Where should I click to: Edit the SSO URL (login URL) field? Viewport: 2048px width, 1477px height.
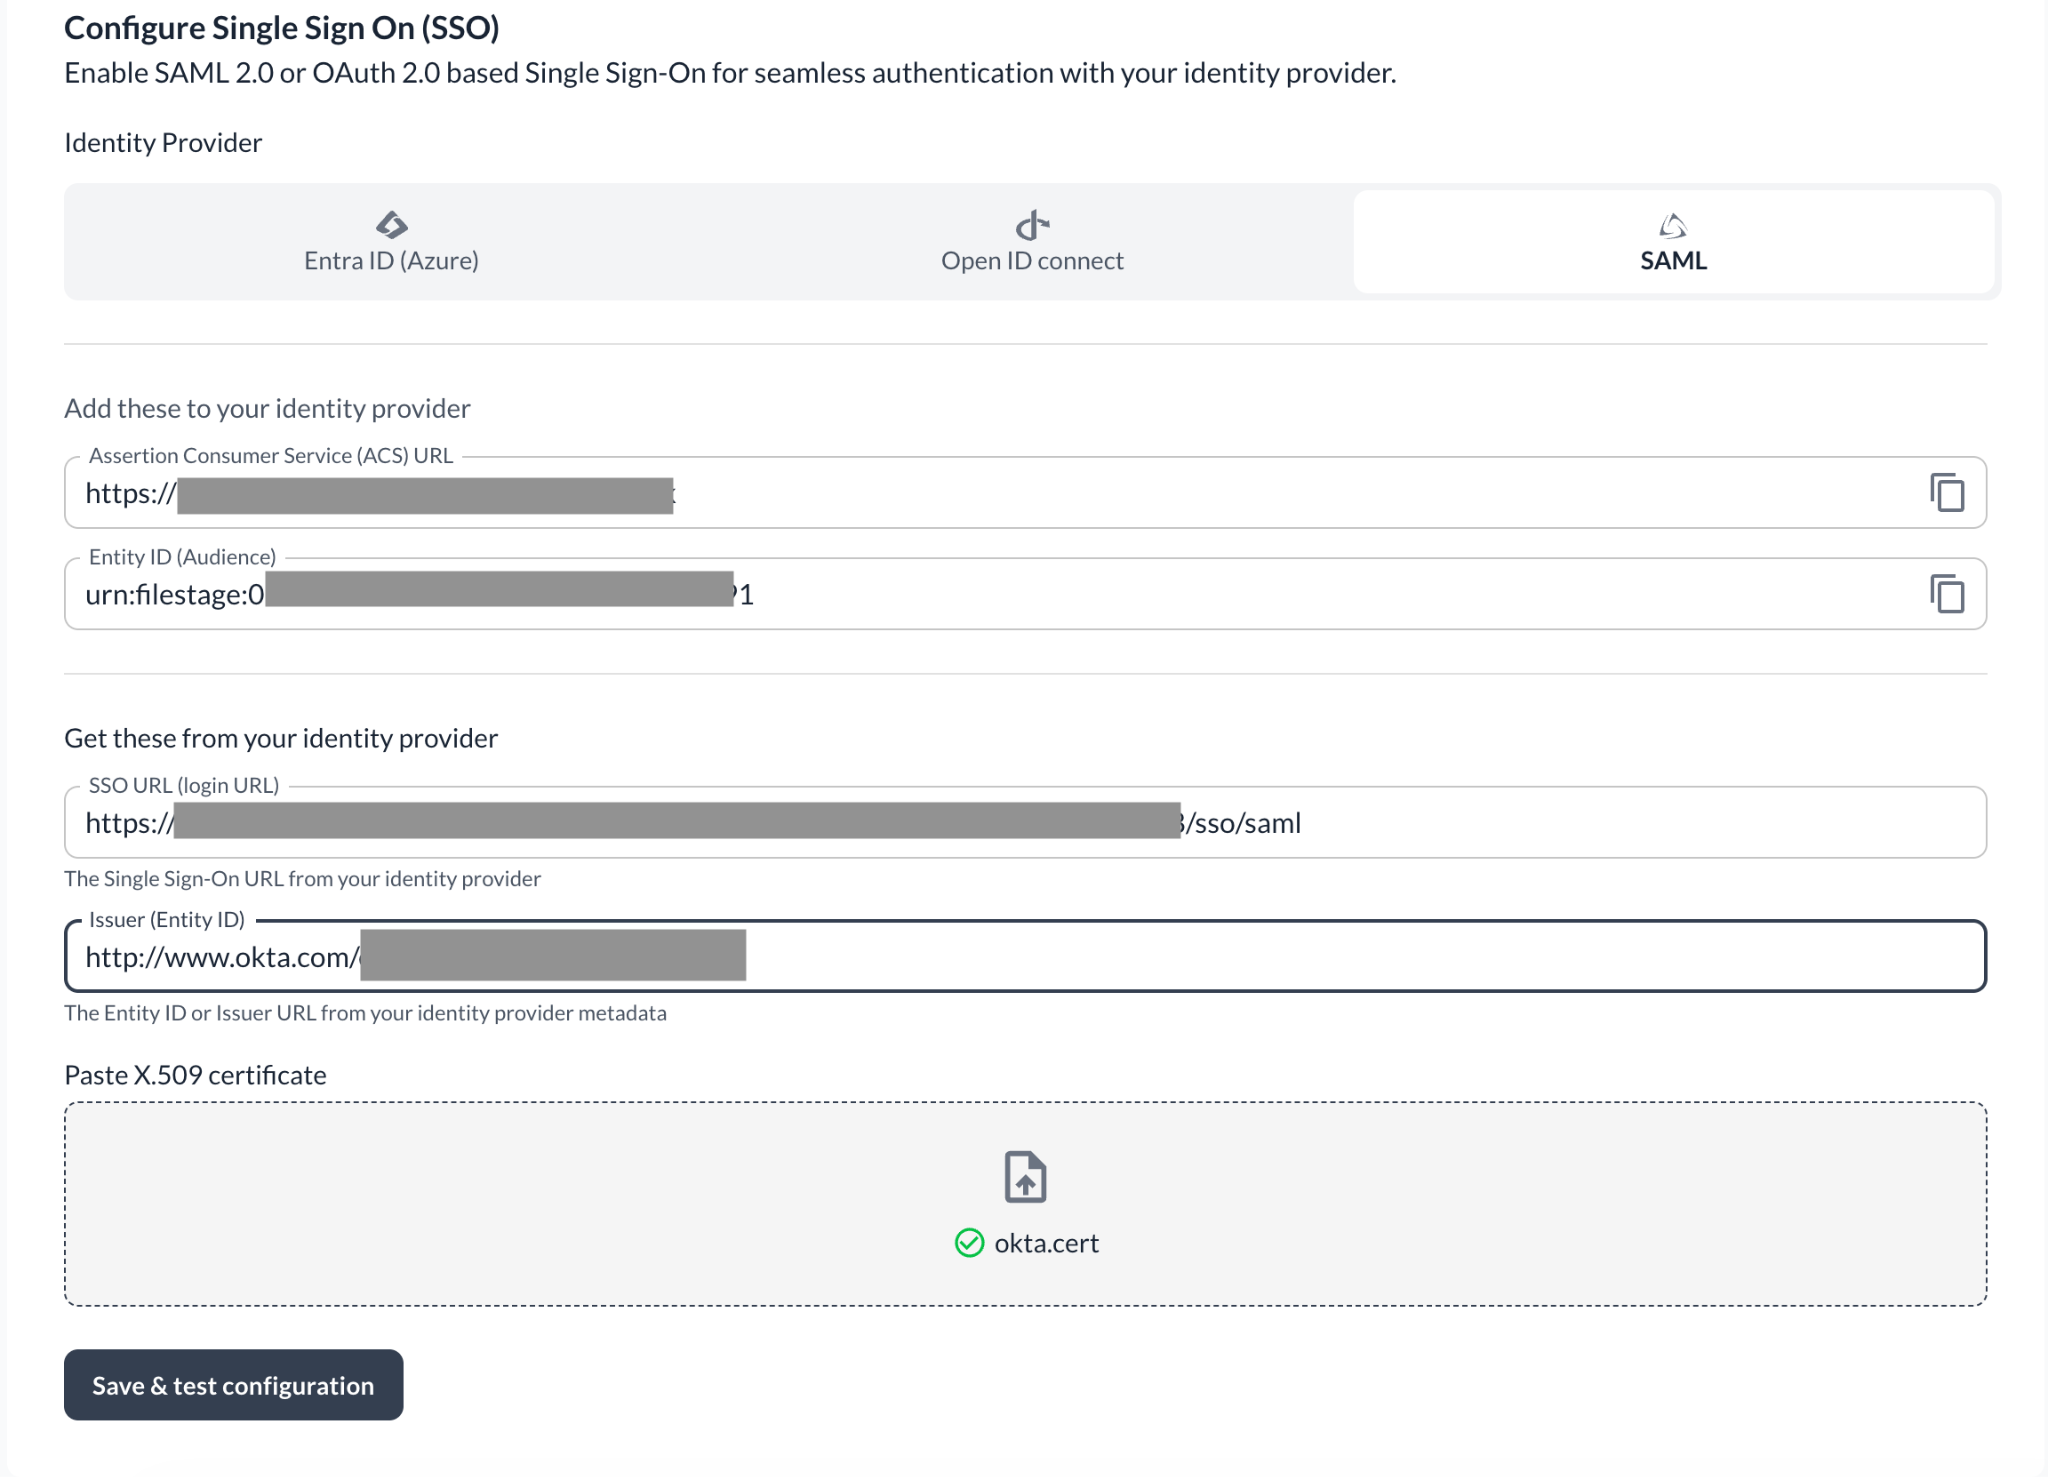coord(1025,823)
